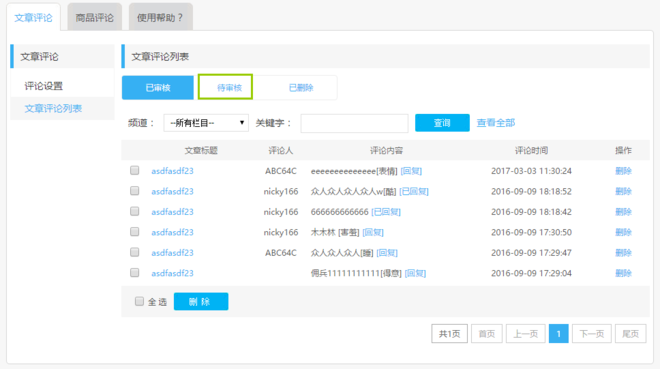Click commenter ABC64C in the 11:30:24 row
The image size is (660, 369).
[x=281, y=171]
